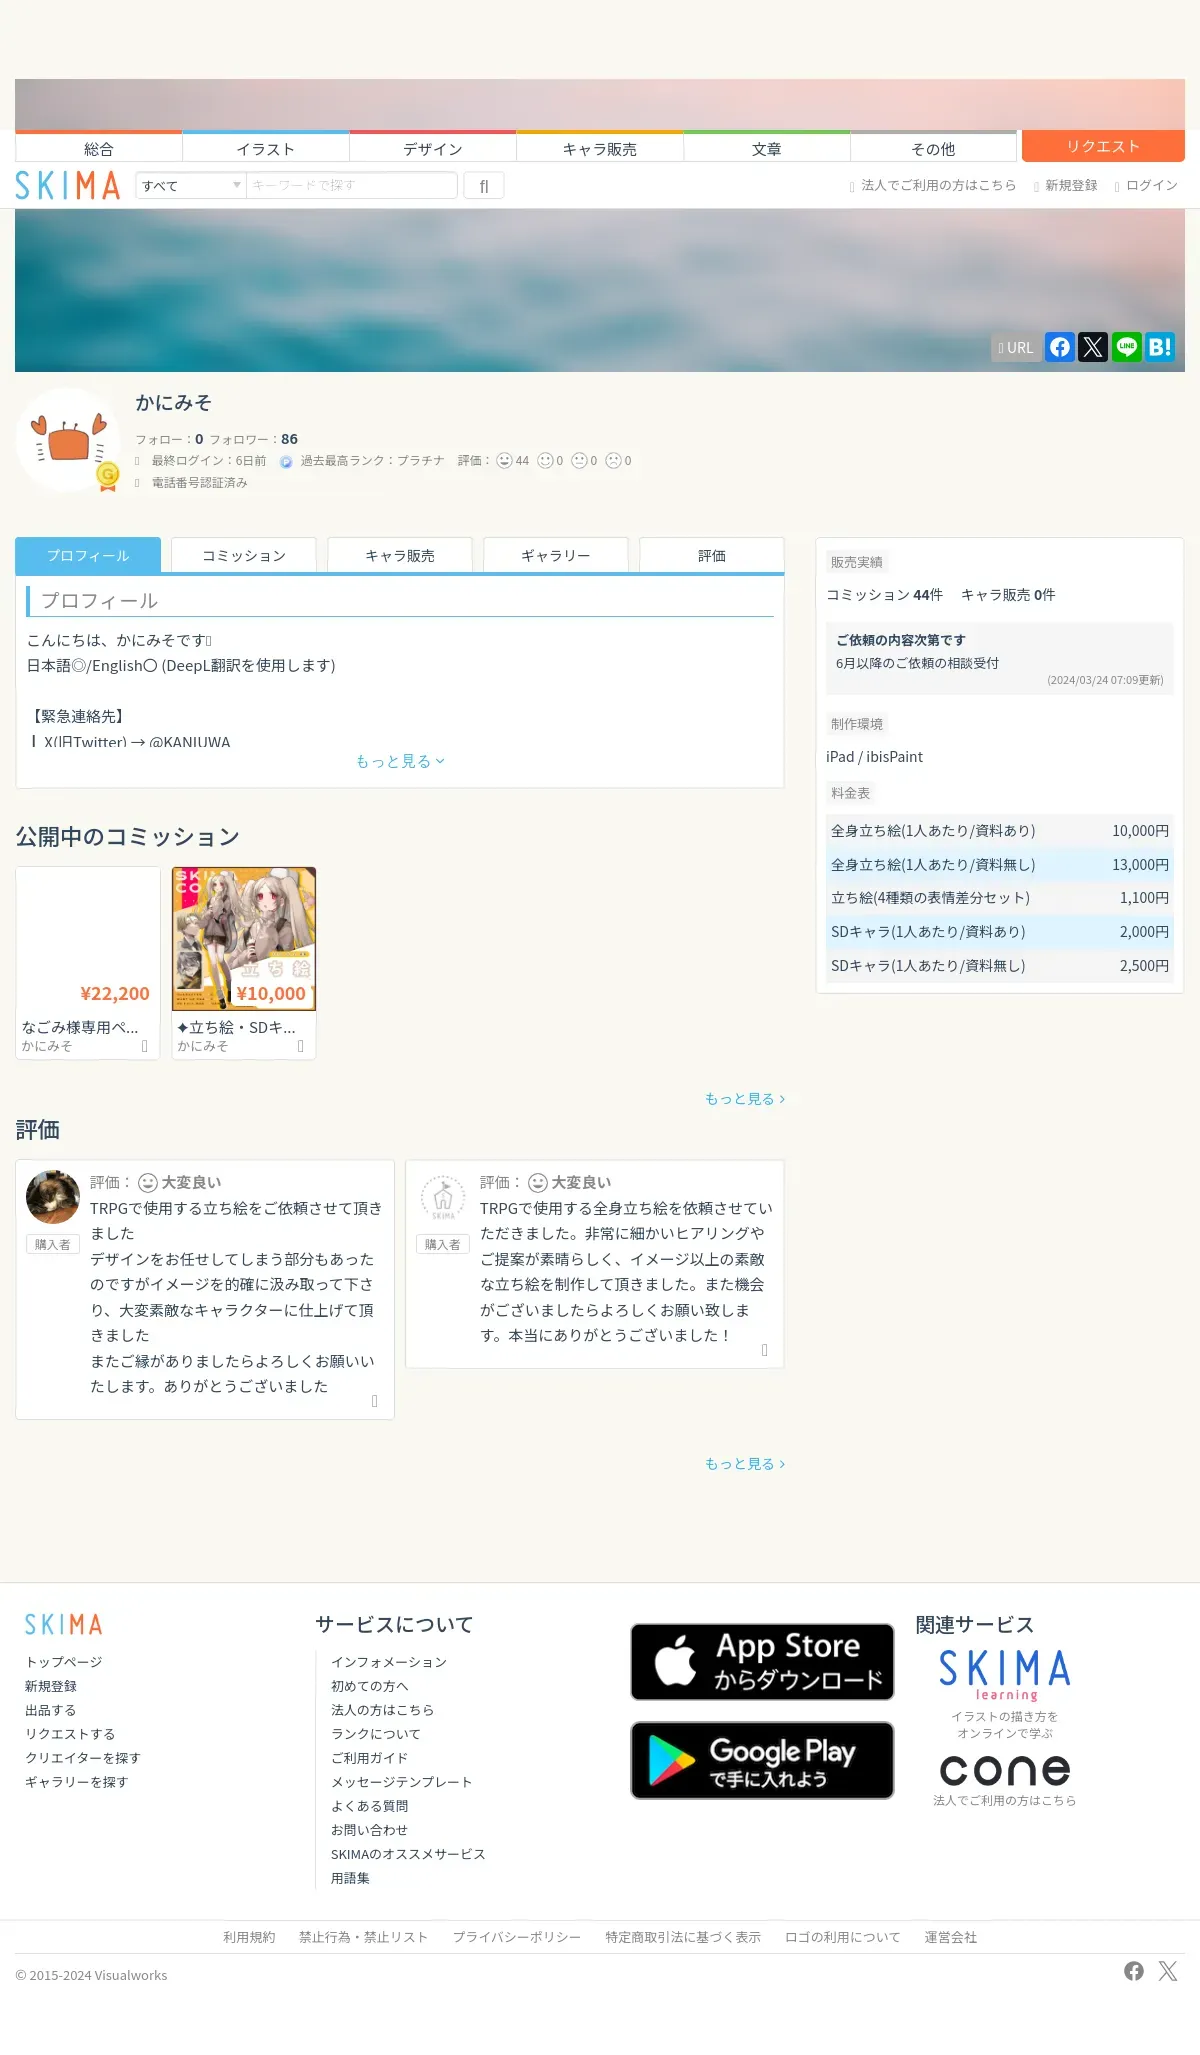This screenshot has width=1200, height=2055.
Task: Open footer クリエイターを探す link
Action: pyautogui.click(x=83, y=1758)
